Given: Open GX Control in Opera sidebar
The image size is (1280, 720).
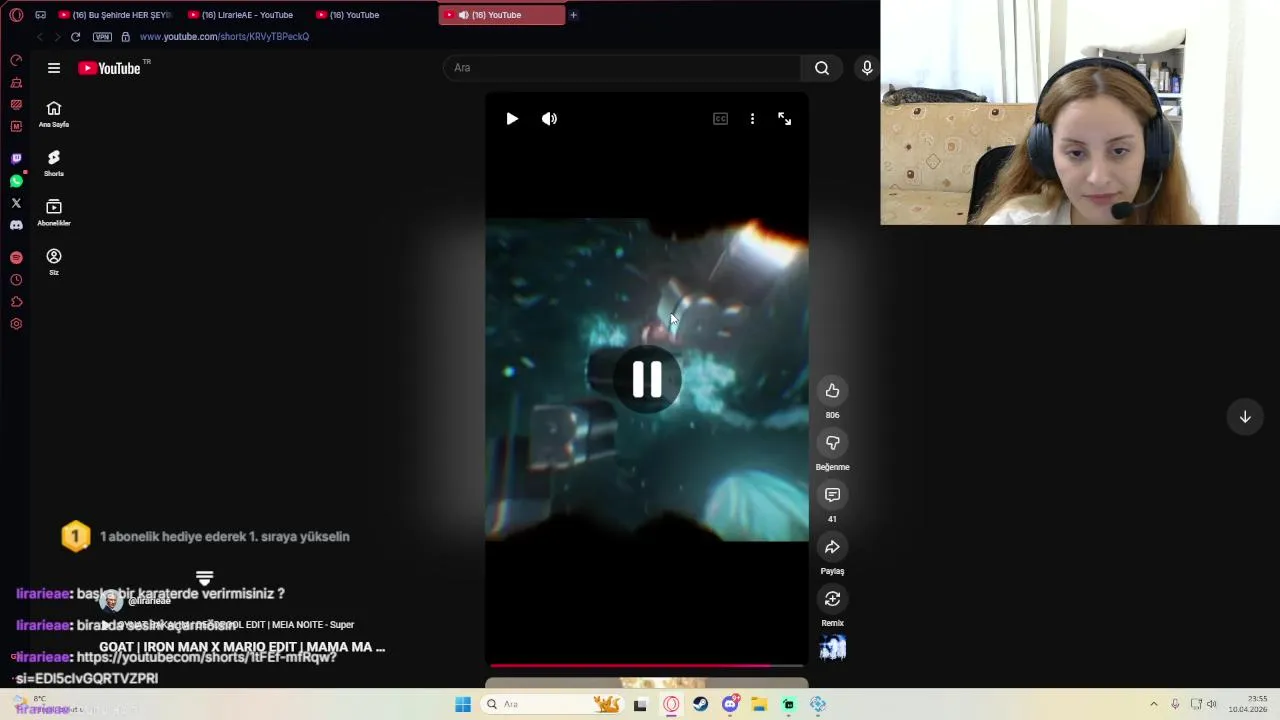Looking at the screenshot, I should click(x=16, y=60).
